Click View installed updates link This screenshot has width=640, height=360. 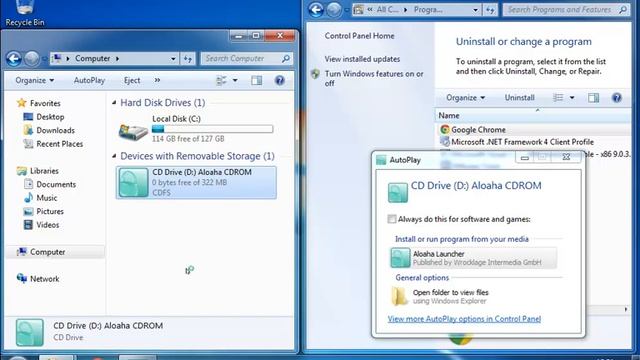(362, 59)
